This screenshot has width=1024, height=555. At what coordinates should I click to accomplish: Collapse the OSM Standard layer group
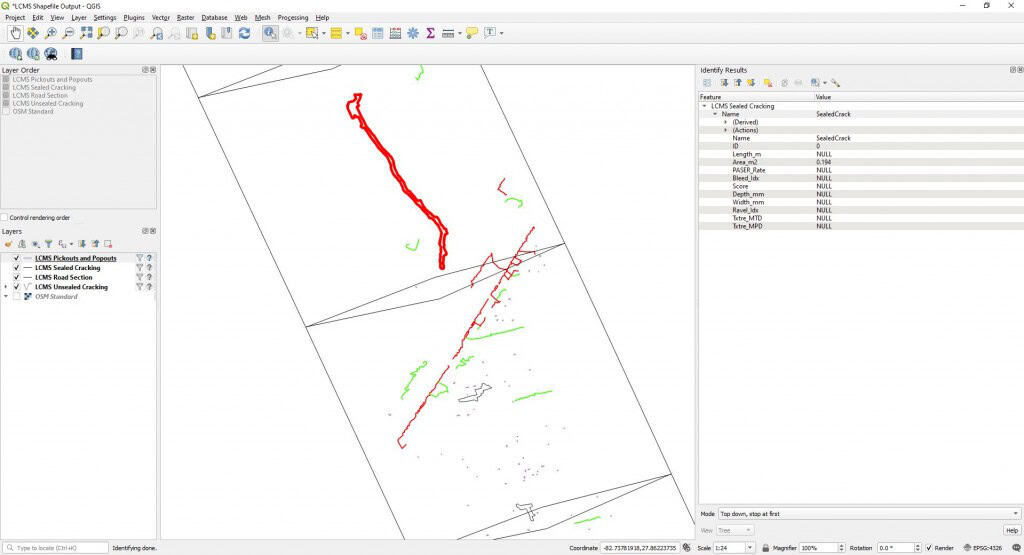coord(6,296)
